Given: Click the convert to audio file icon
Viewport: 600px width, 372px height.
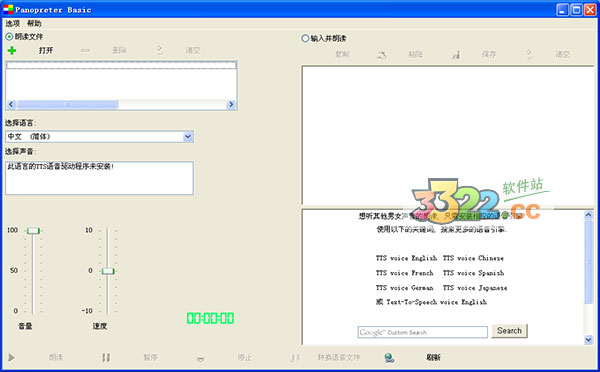Looking at the screenshot, I should coord(295,357).
